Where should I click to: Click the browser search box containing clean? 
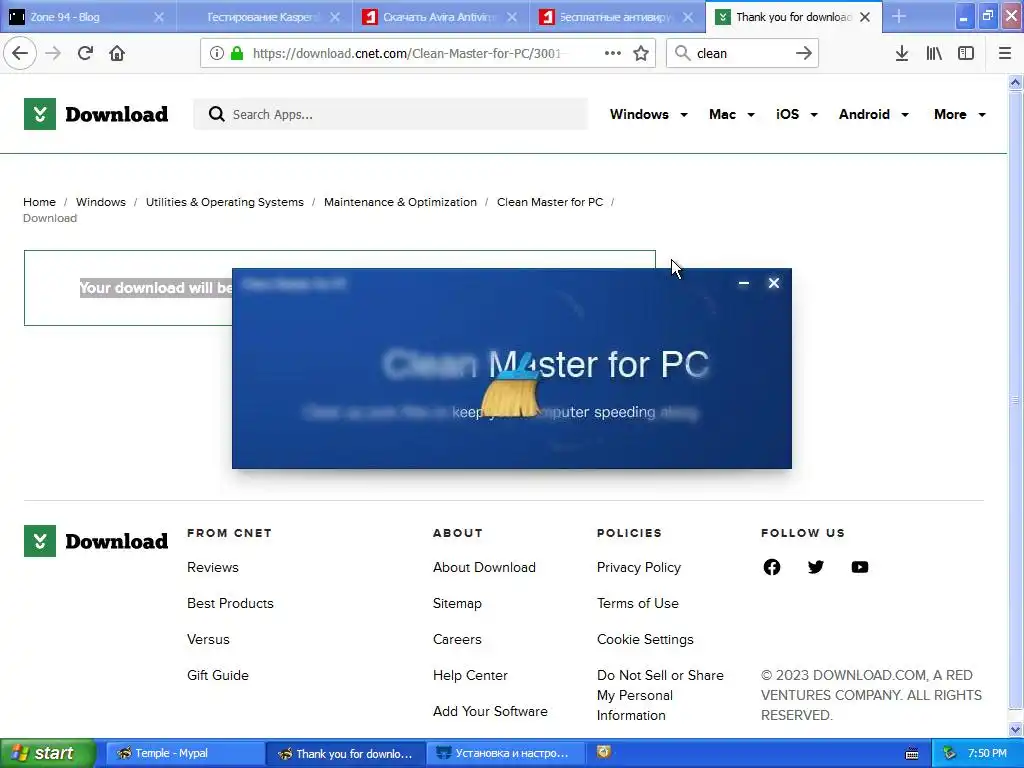(x=741, y=53)
